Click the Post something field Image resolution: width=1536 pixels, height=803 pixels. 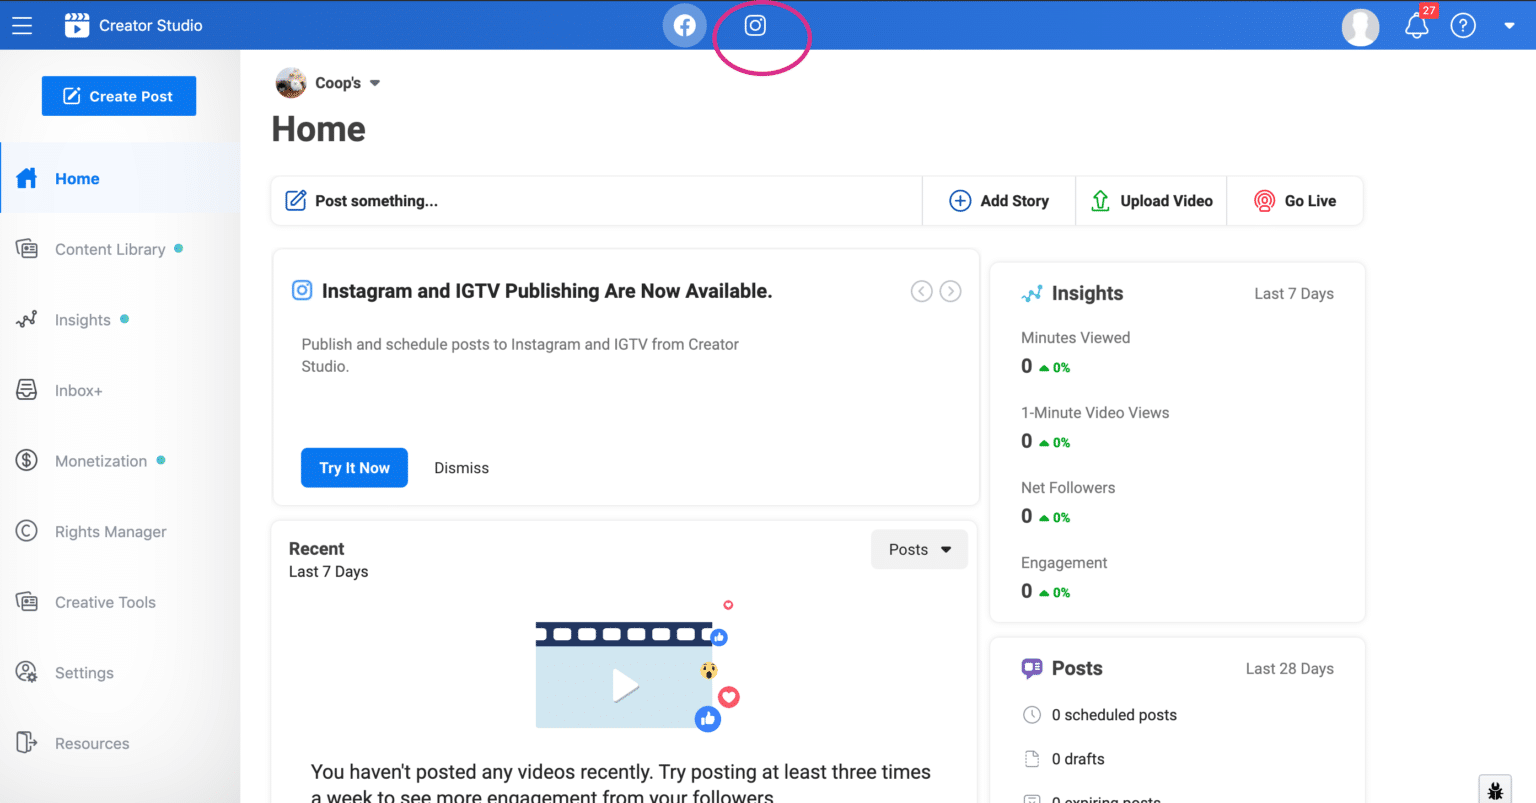pyautogui.click(x=596, y=201)
